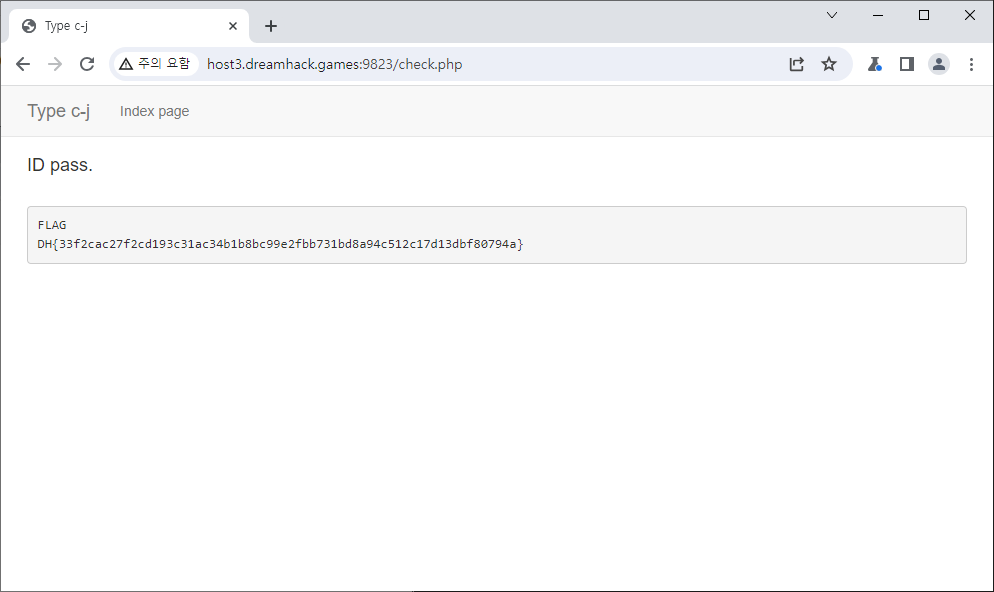The width and height of the screenshot is (994, 592).
Task: Focus the address bar URL field
Action: pyautogui.click(x=450, y=64)
